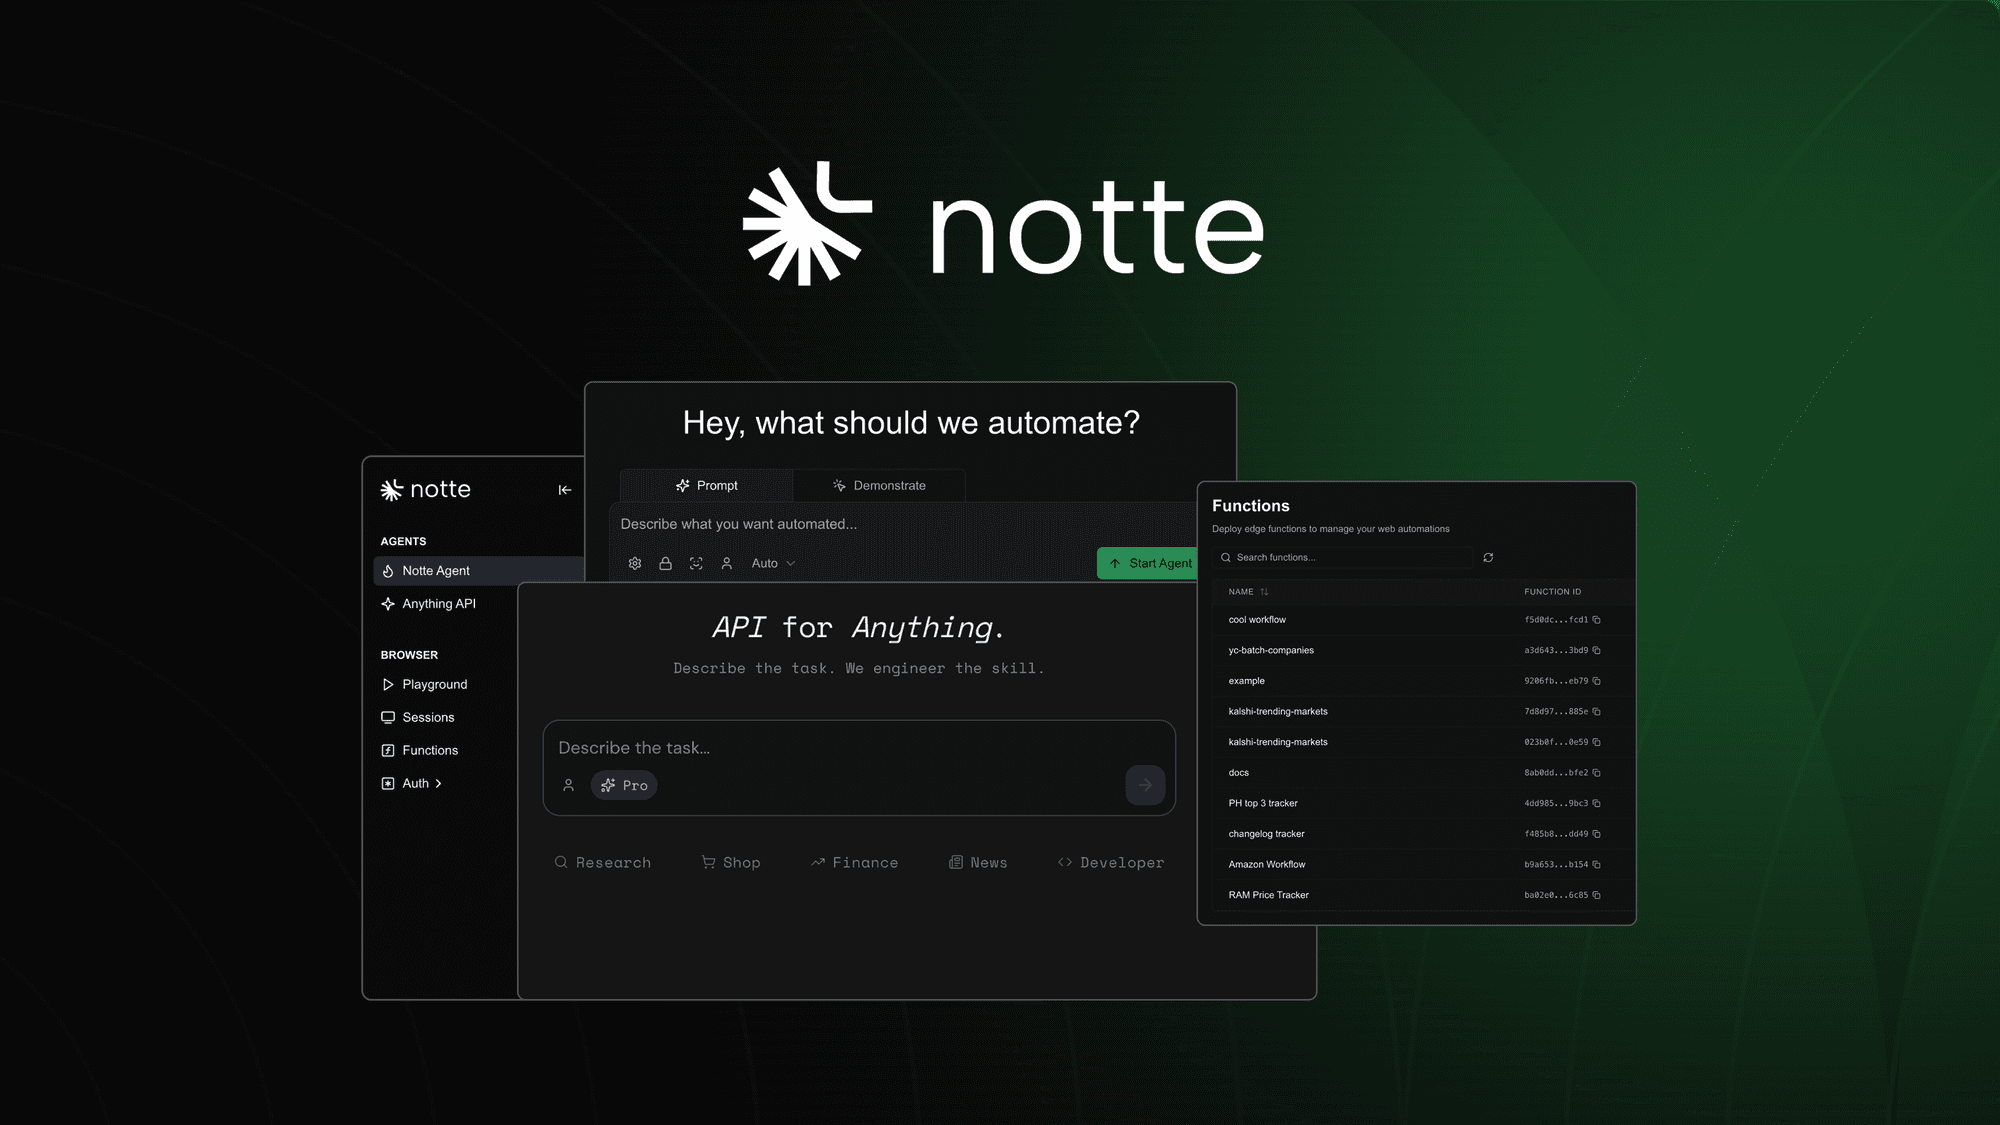
Task: Click the FUNCTION ID column header
Action: click(1552, 592)
